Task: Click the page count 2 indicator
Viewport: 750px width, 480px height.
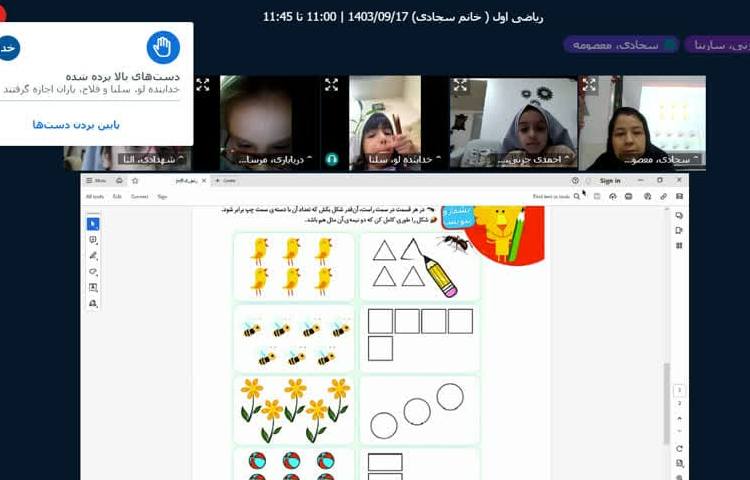Action: click(679, 404)
